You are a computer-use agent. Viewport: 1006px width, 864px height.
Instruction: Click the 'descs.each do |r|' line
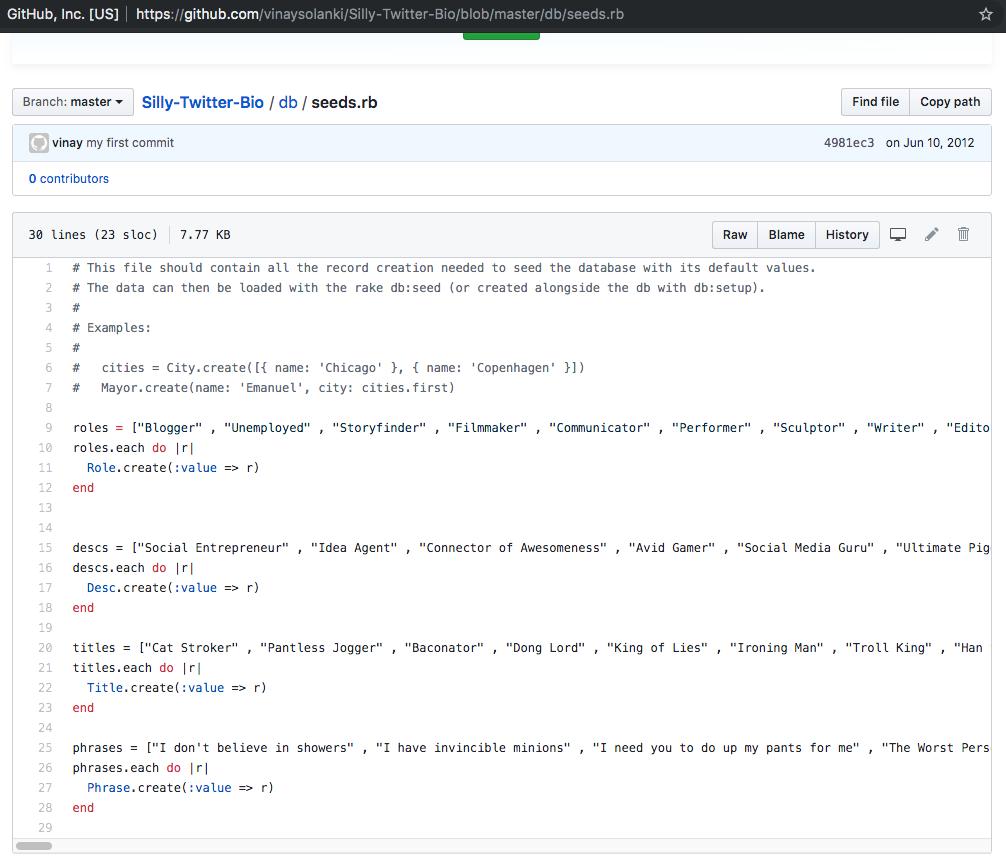133,568
